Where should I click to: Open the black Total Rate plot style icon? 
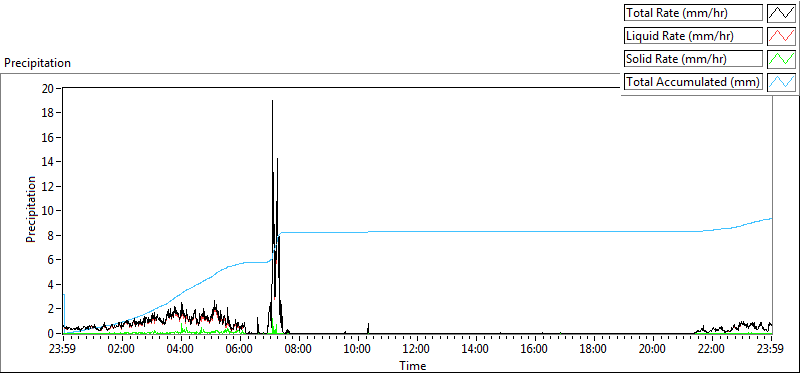click(782, 13)
